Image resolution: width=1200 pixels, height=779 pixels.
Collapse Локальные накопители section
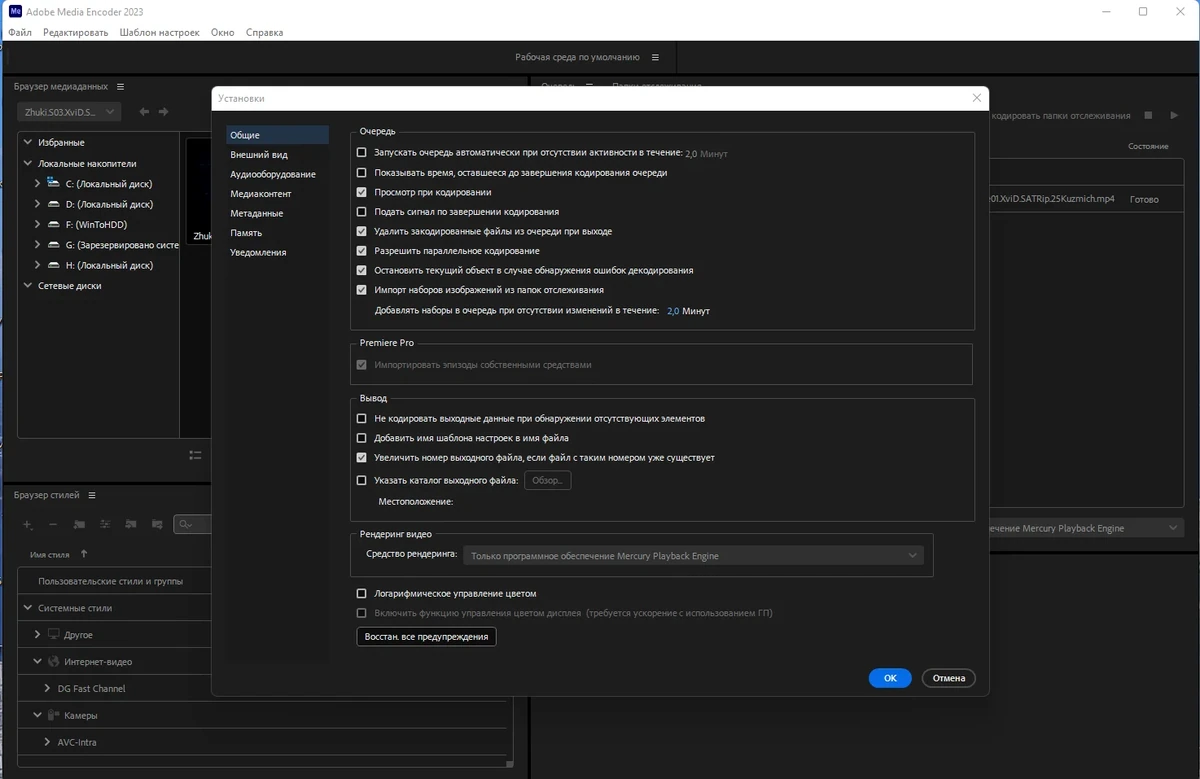coord(28,163)
